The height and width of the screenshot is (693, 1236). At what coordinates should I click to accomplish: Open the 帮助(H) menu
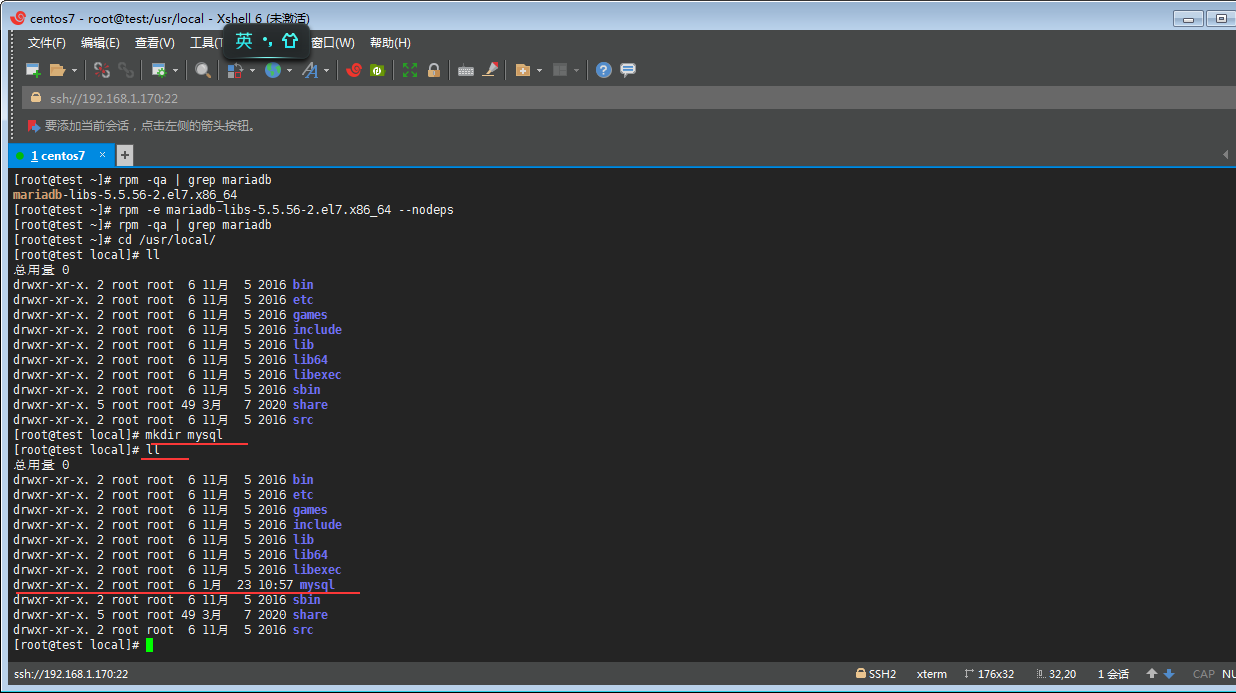[x=390, y=43]
